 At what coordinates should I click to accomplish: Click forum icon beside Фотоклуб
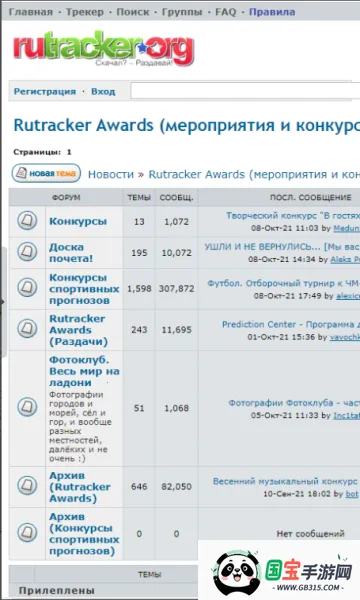[x=27, y=407]
